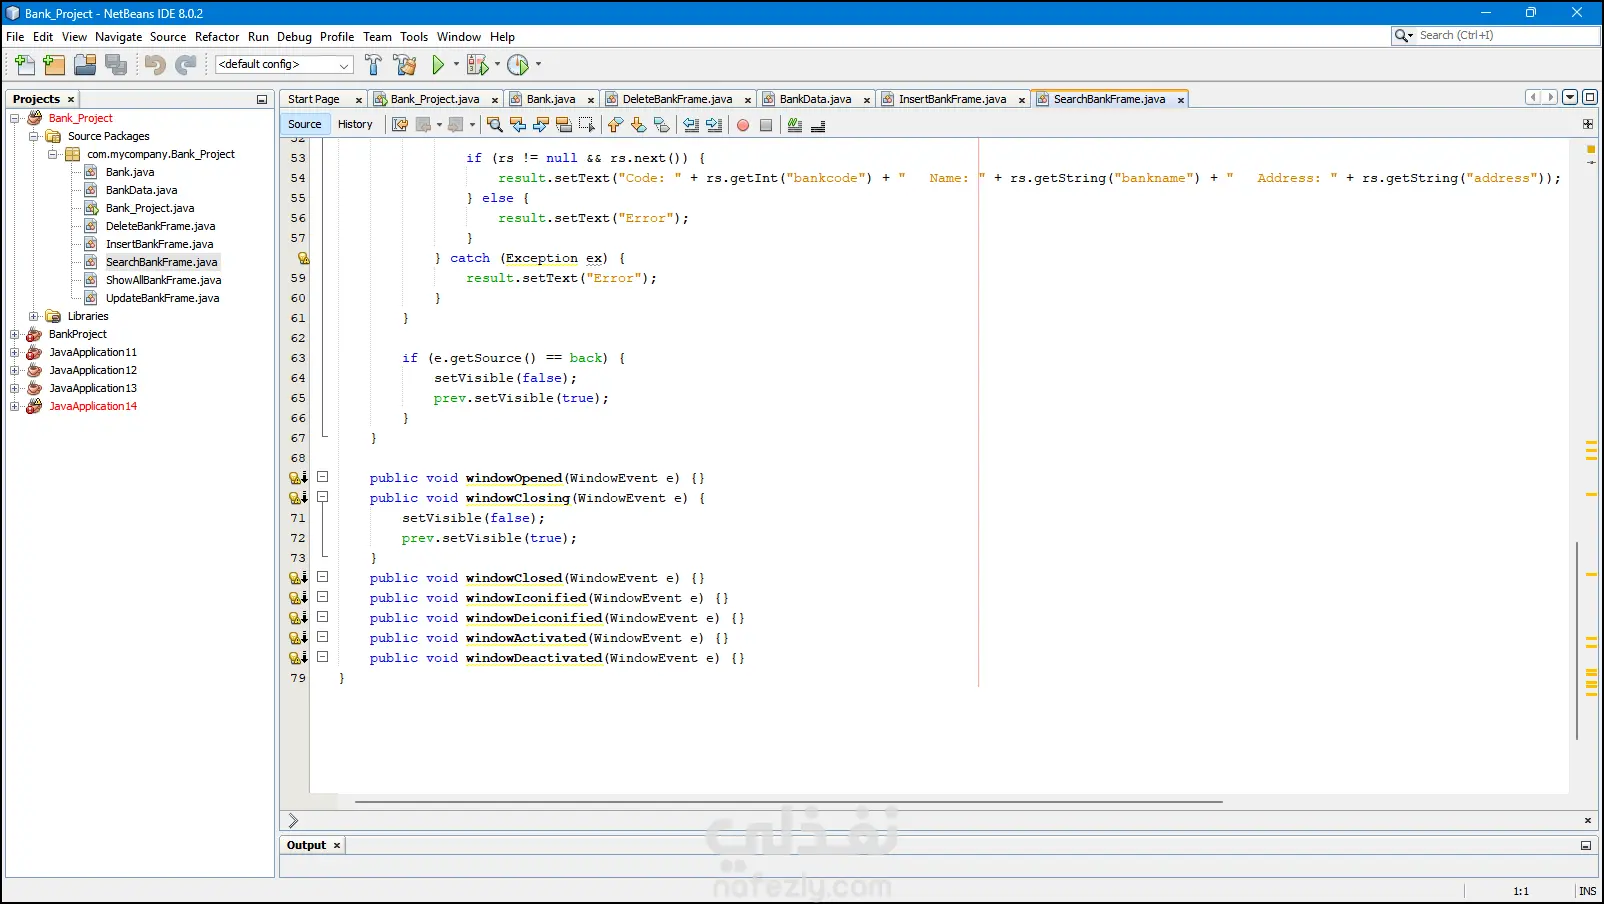Close the SearchBankFrame.java tab

[x=1181, y=100]
